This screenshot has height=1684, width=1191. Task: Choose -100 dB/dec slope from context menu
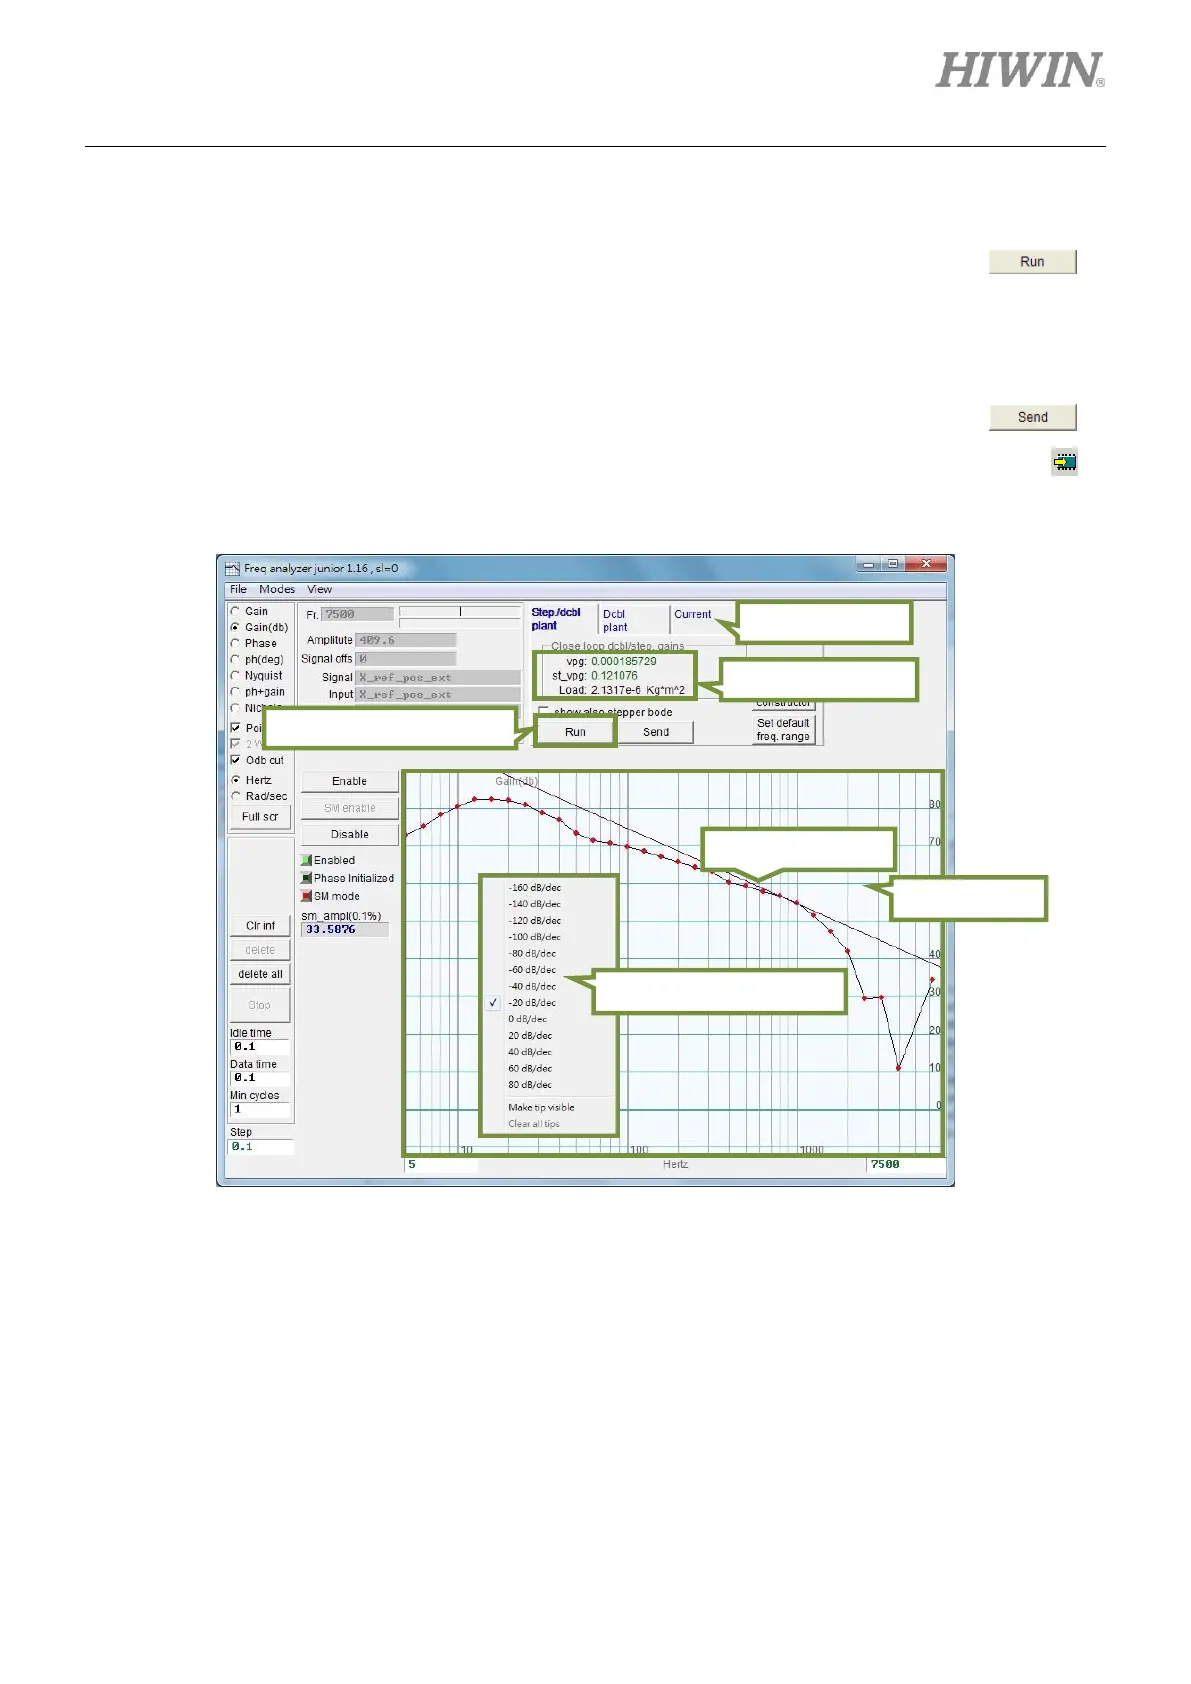(534, 937)
